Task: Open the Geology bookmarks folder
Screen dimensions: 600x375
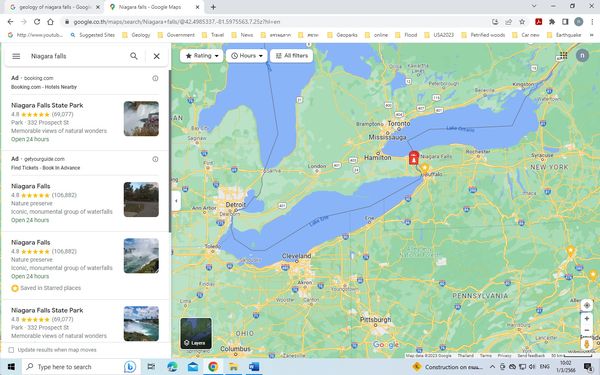Action: (136, 35)
